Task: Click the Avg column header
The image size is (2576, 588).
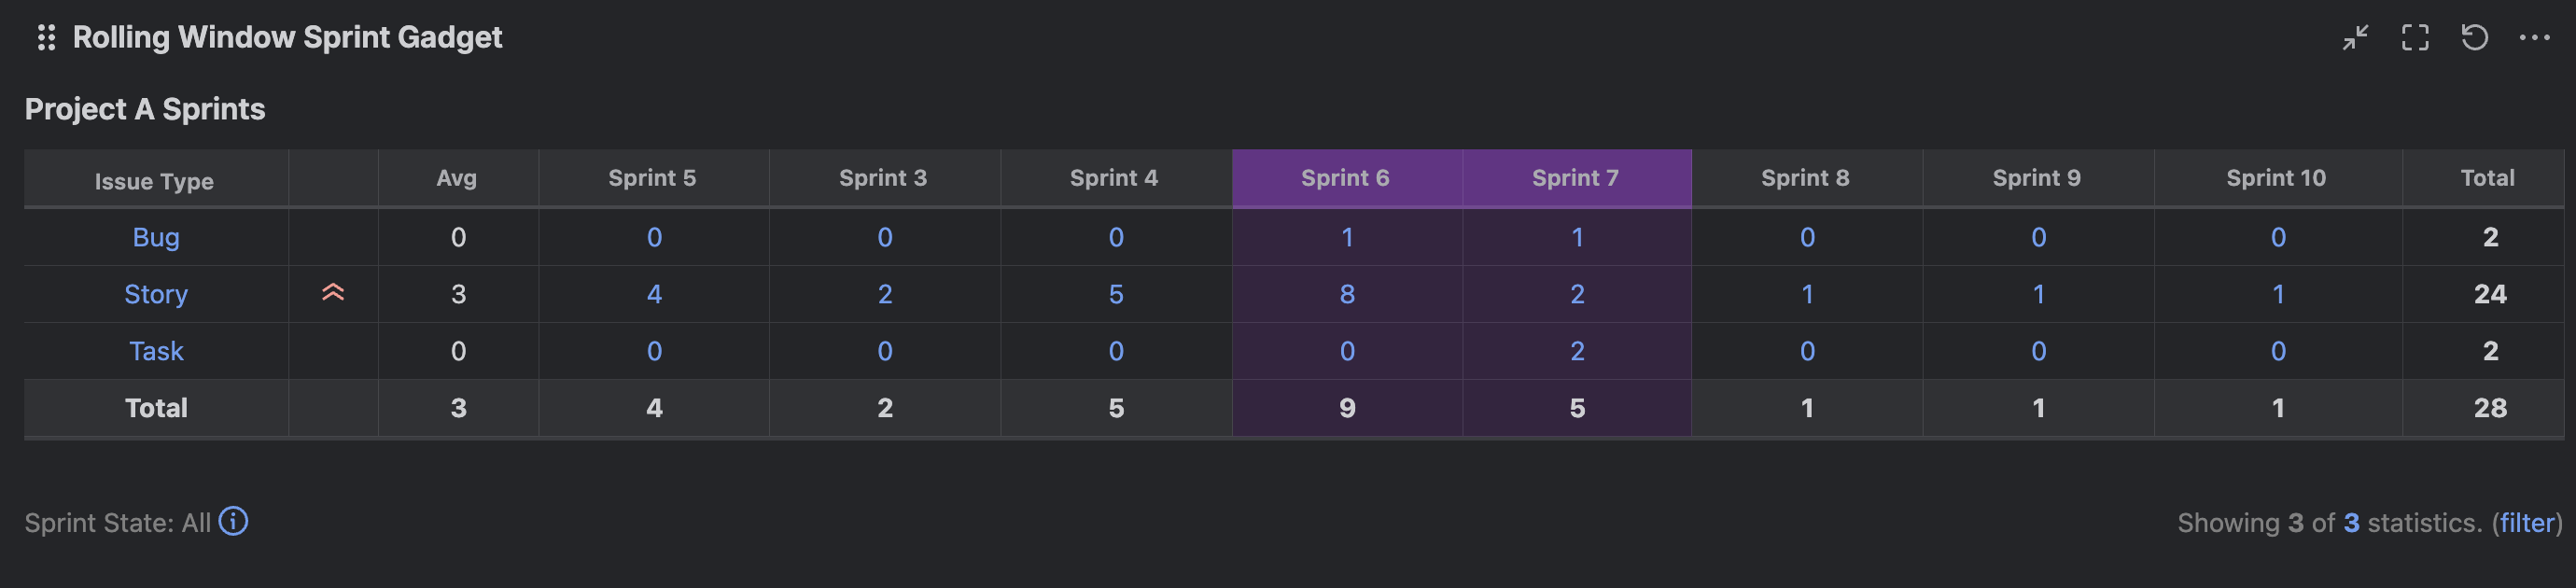Action: pos(459,177)
